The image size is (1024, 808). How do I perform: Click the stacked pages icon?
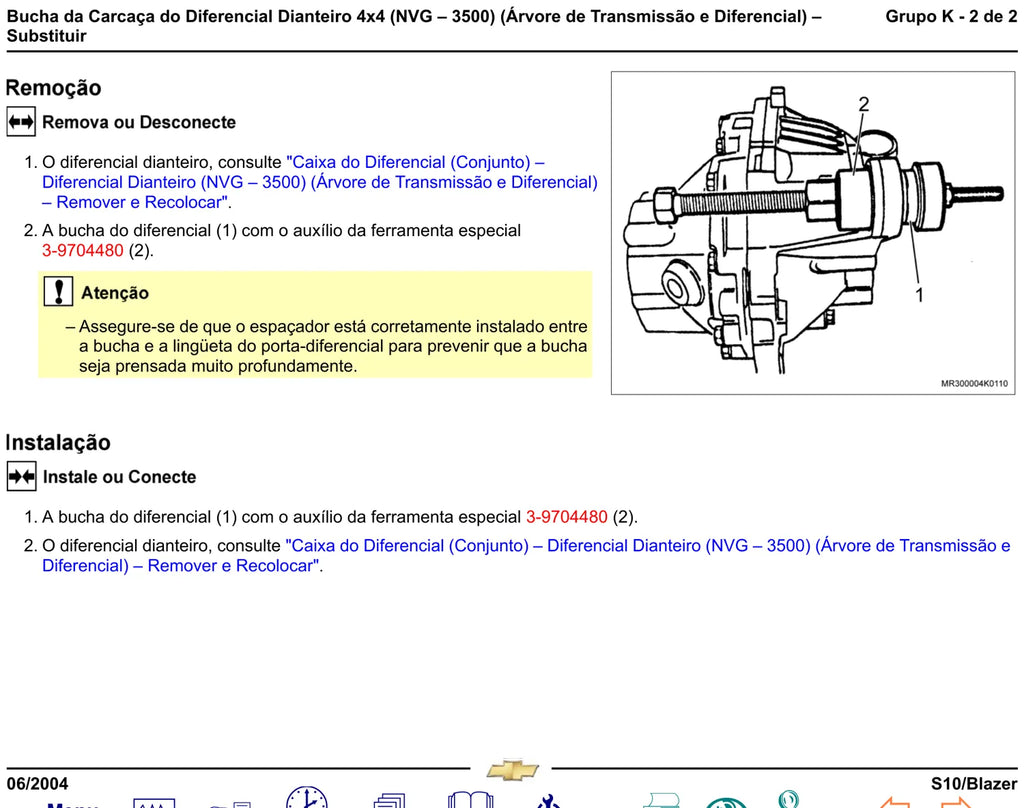[x=390, y=801]
